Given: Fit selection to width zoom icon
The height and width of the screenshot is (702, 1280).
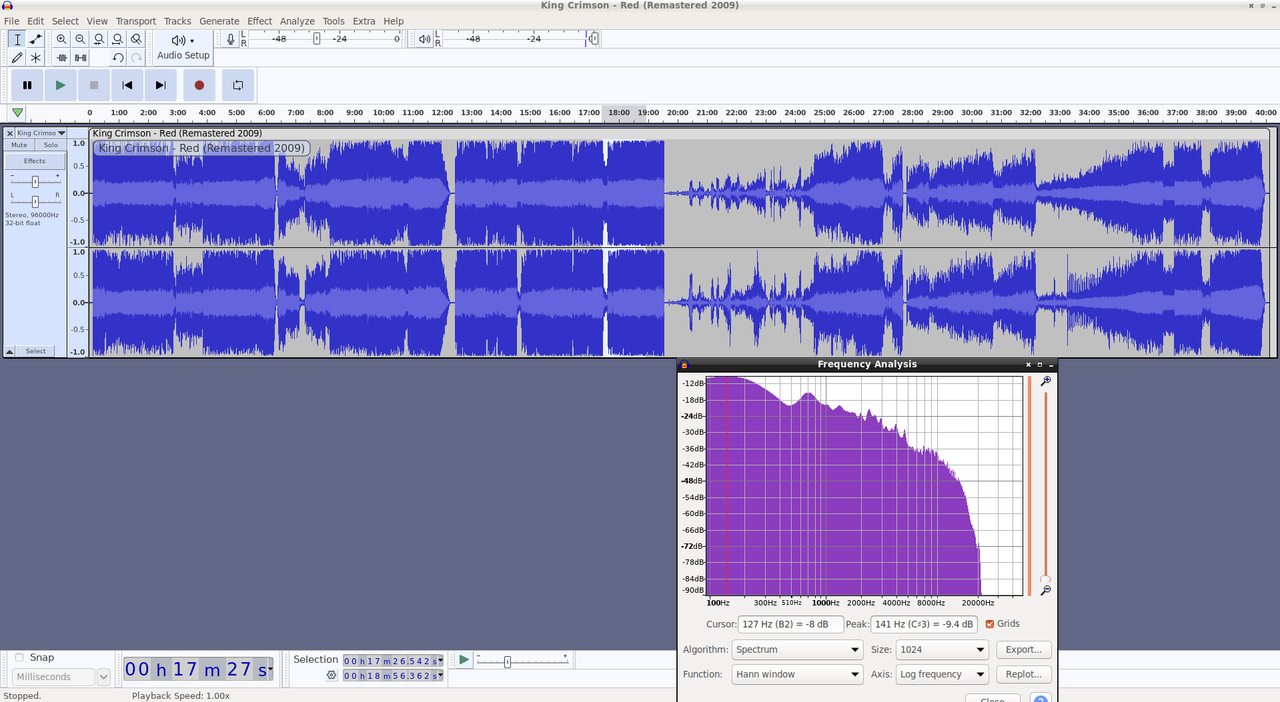Looking at the screenshot, I should [x=99, y=39].
